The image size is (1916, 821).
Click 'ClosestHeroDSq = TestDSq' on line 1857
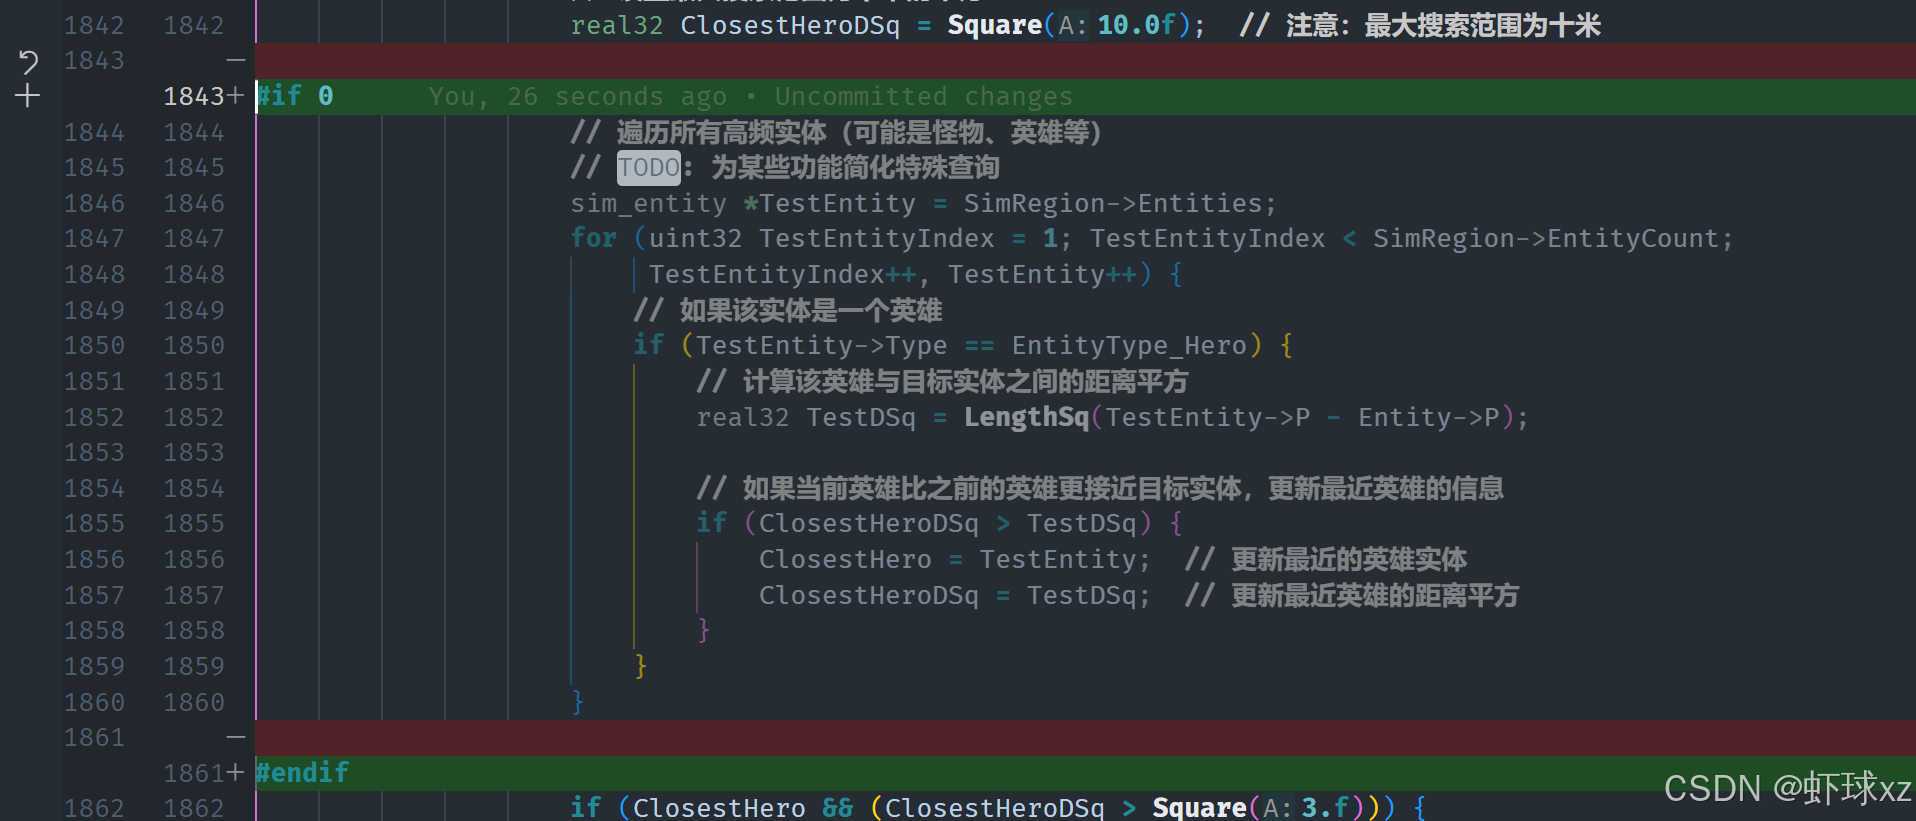pyautogui.click(x=947, y=596)
